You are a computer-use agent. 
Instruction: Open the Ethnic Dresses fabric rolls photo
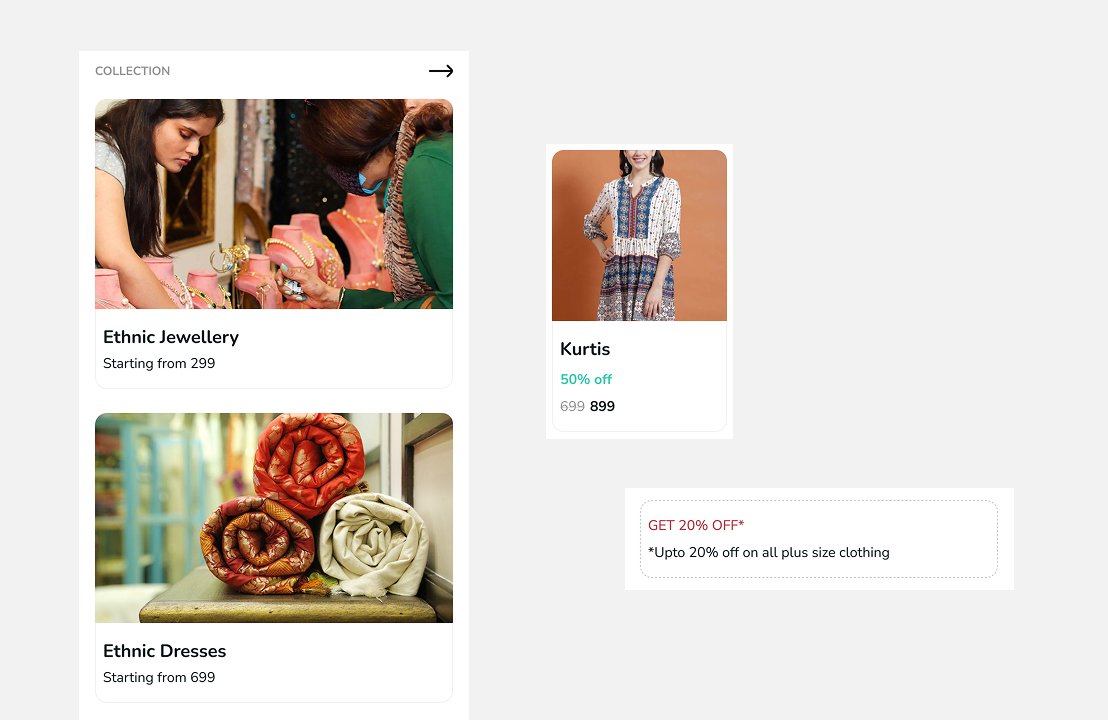274,518
